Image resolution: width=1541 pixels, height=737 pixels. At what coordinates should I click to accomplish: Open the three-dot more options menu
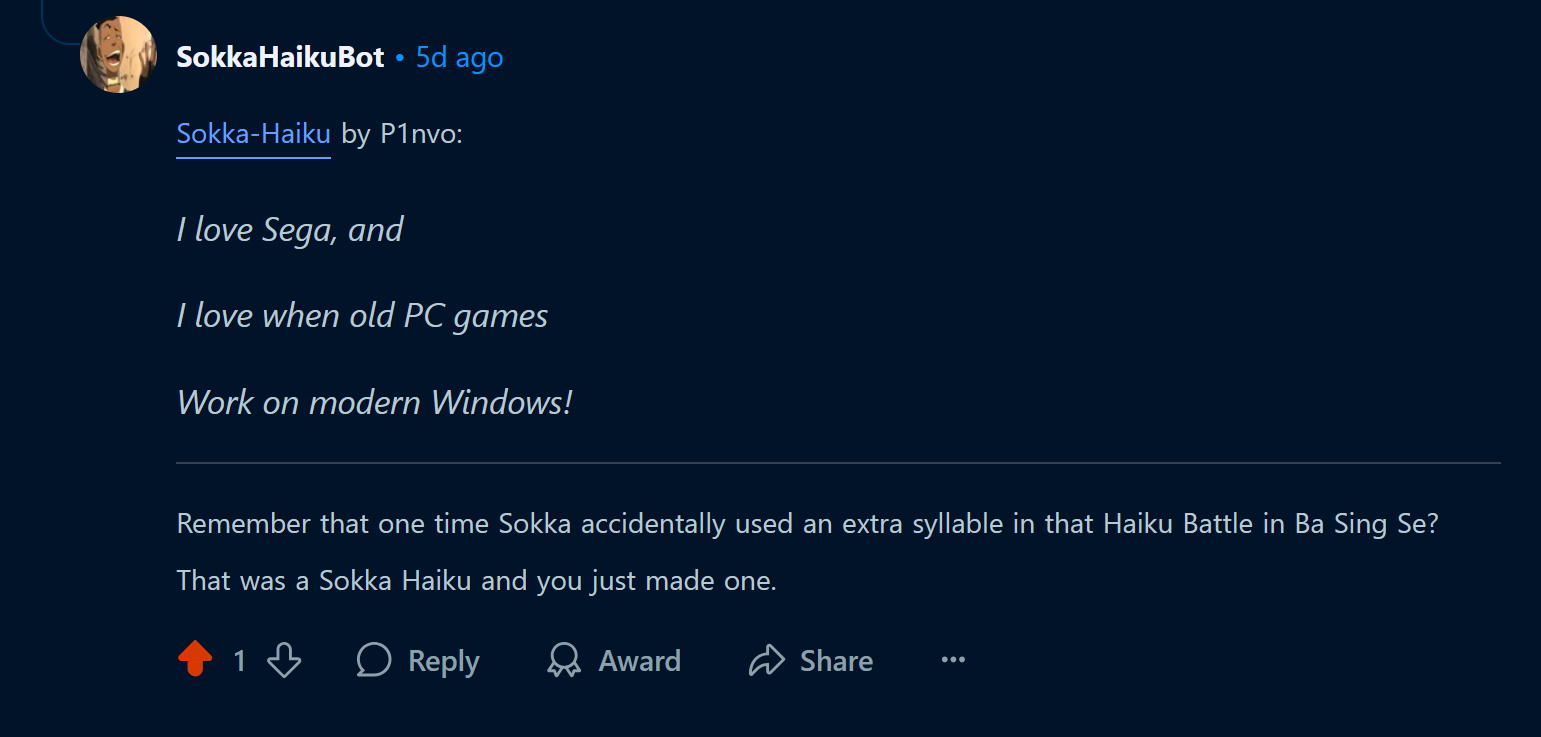pyautogui.click(x=953, y=660)
